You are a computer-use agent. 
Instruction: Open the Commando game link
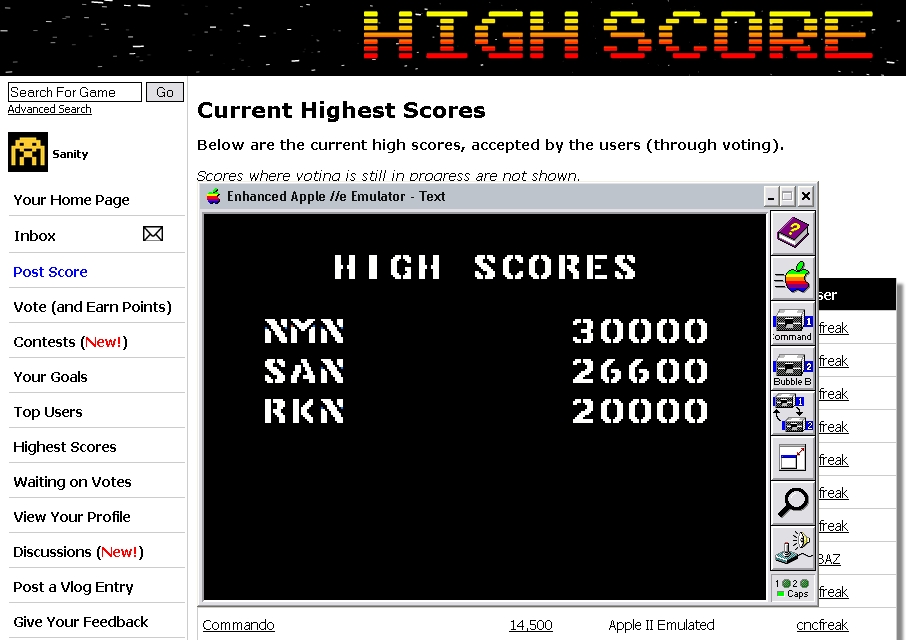(238, 625)
